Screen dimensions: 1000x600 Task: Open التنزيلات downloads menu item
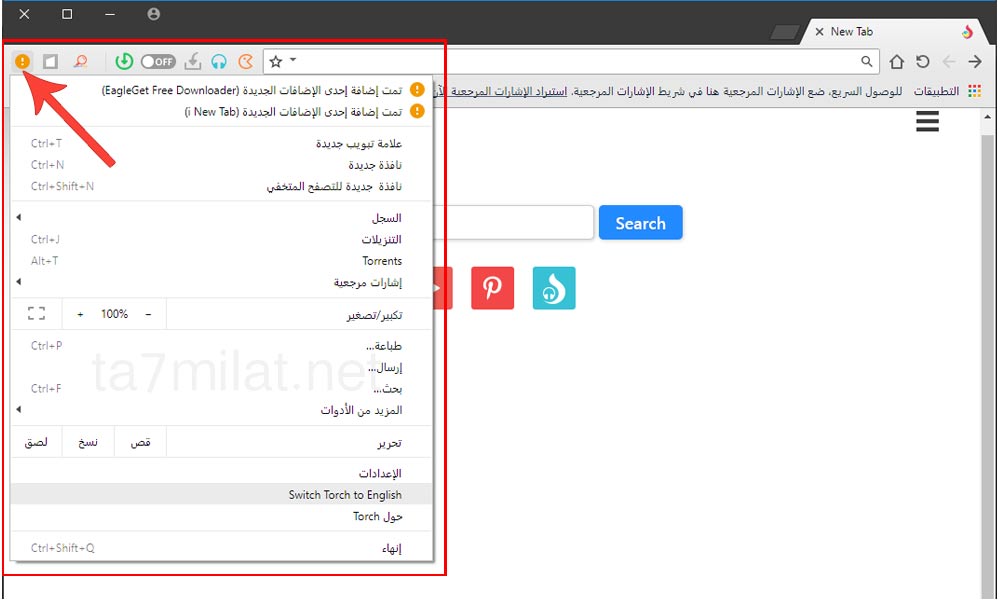point(221,240)
